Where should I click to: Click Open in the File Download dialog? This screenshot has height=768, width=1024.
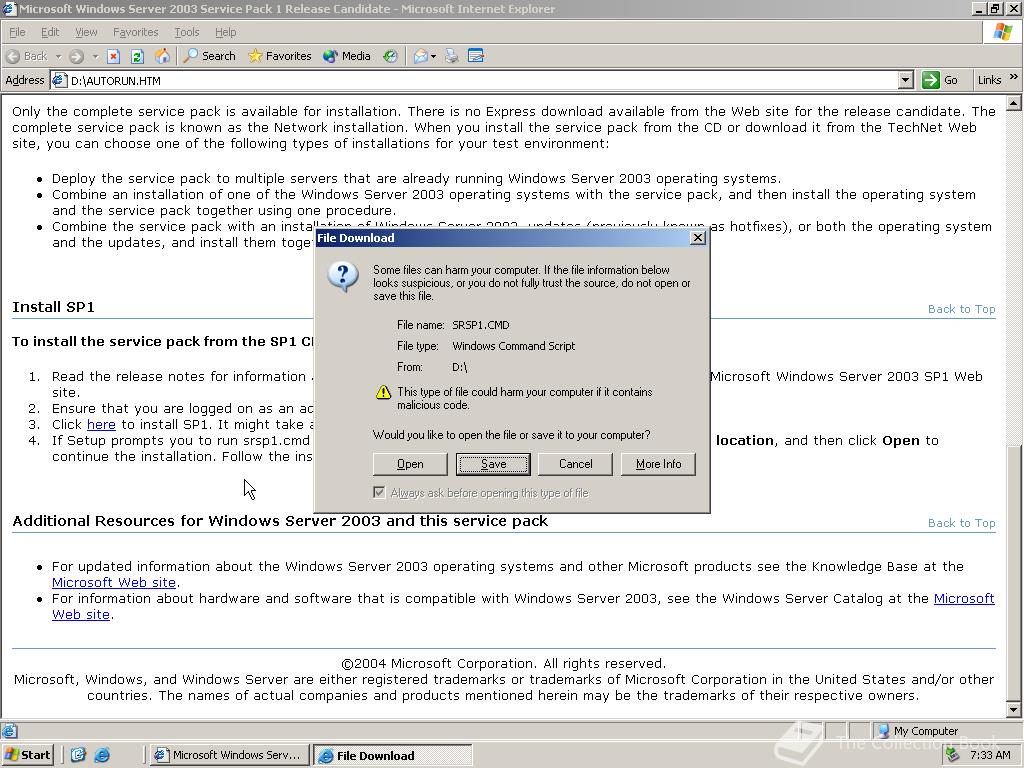click(x=410, y=464)
